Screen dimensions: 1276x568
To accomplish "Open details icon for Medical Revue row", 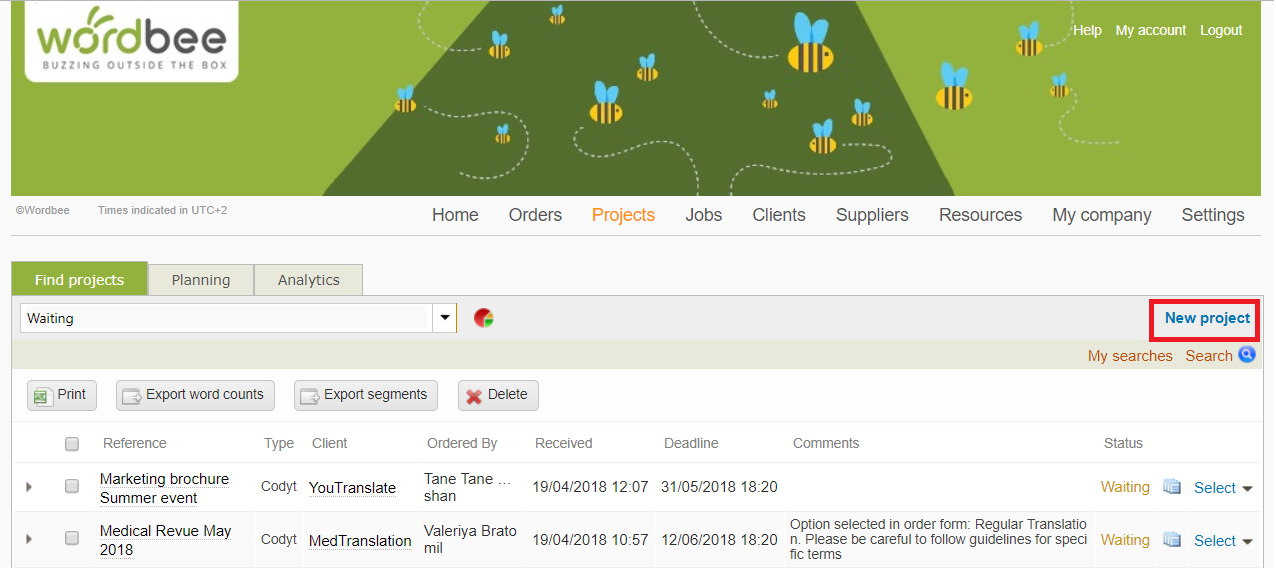I will click(1172, 540).
